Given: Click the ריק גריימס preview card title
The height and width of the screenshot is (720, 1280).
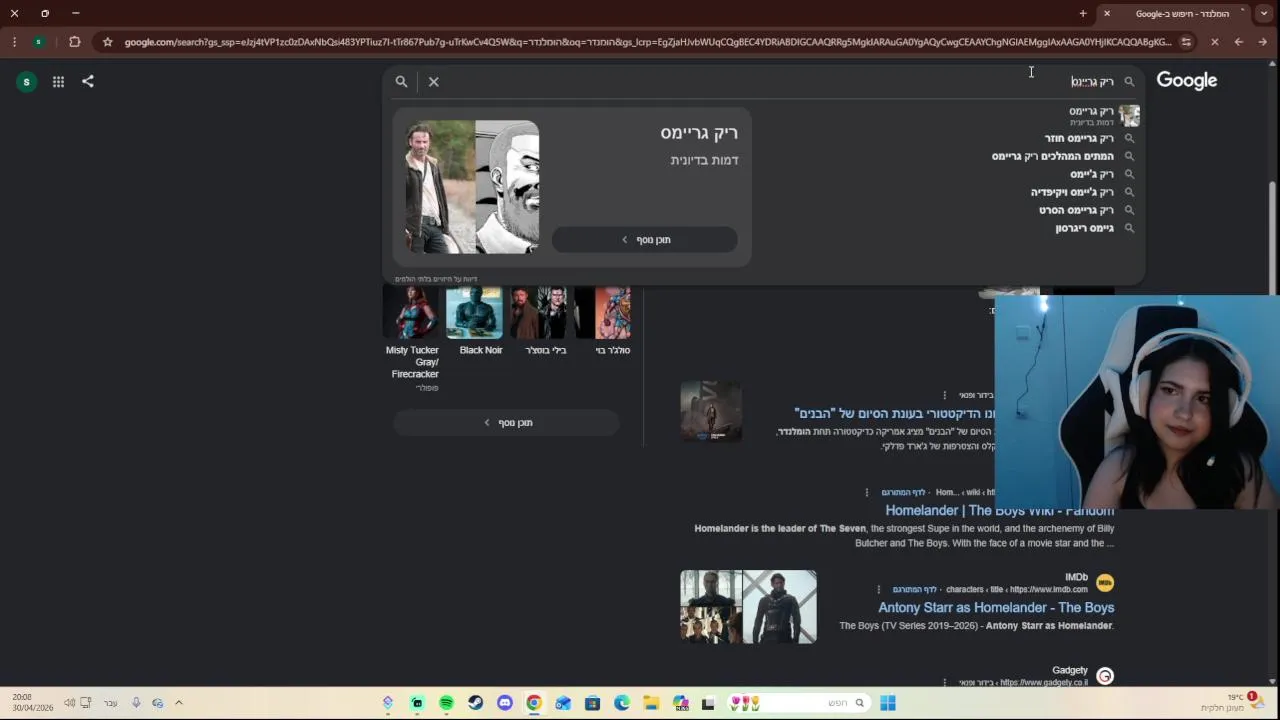Looking at the screenshot, I should 699,133.
